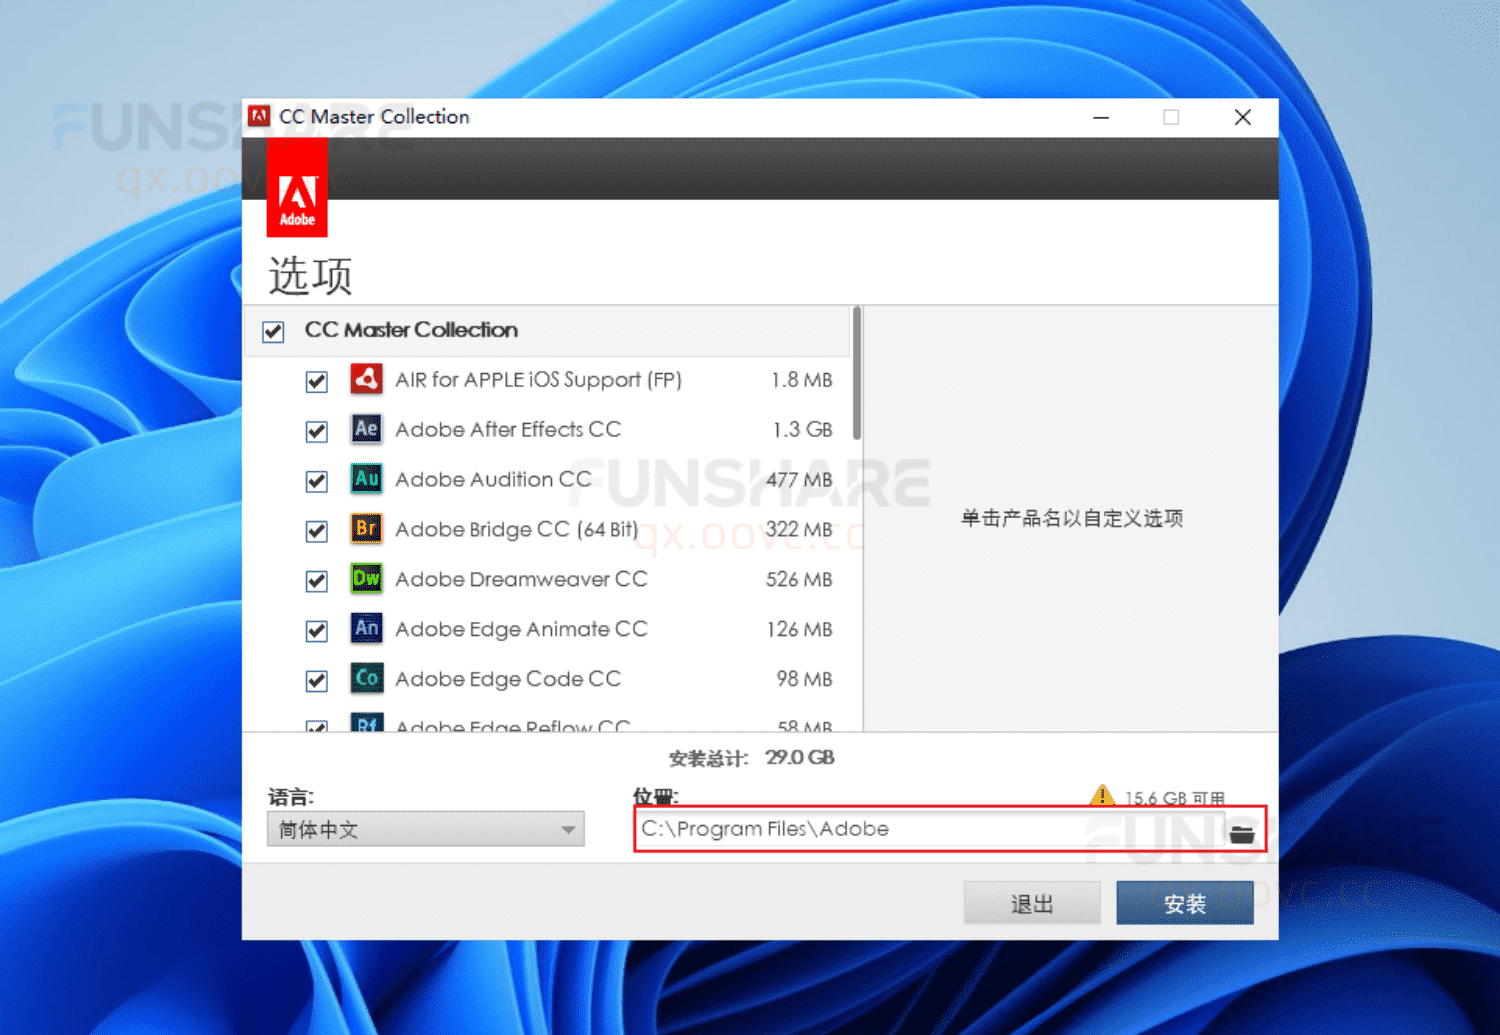This screenshot has width=1500, height=1035.
Task: Click the Bridge Br icon
Action: (366, 529)
